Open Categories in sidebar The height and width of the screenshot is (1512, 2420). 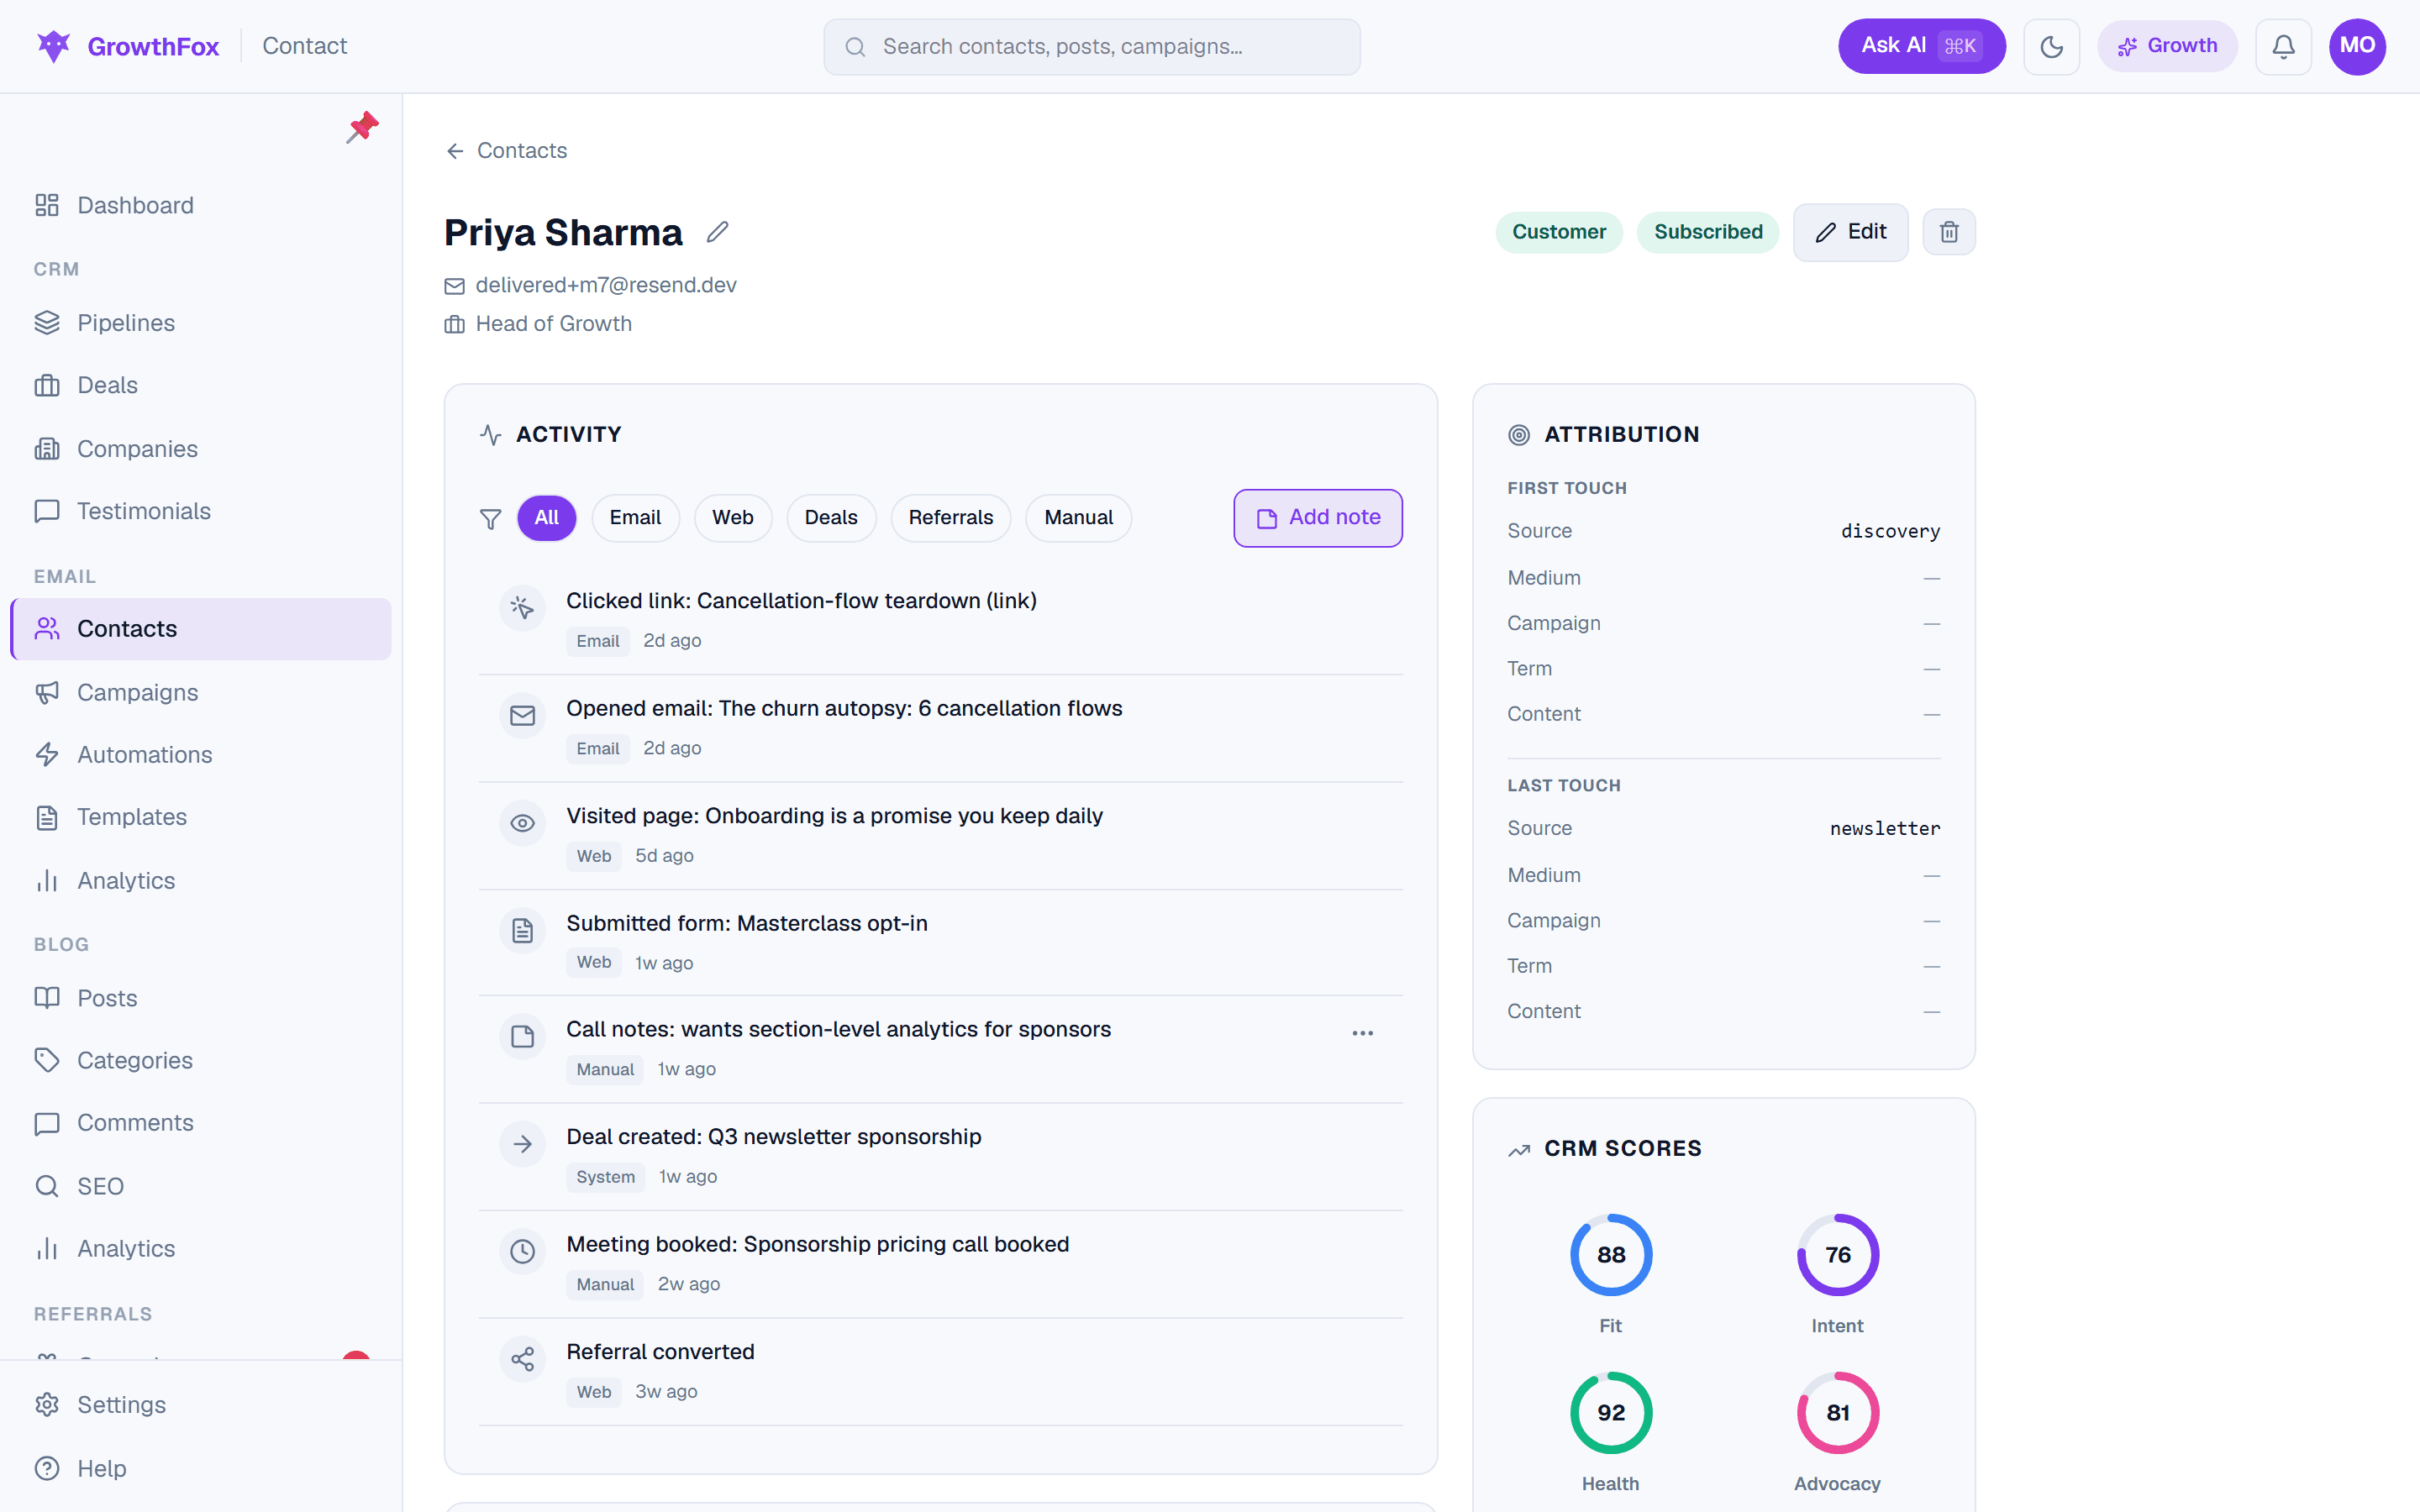click(x=201, y=1060)
